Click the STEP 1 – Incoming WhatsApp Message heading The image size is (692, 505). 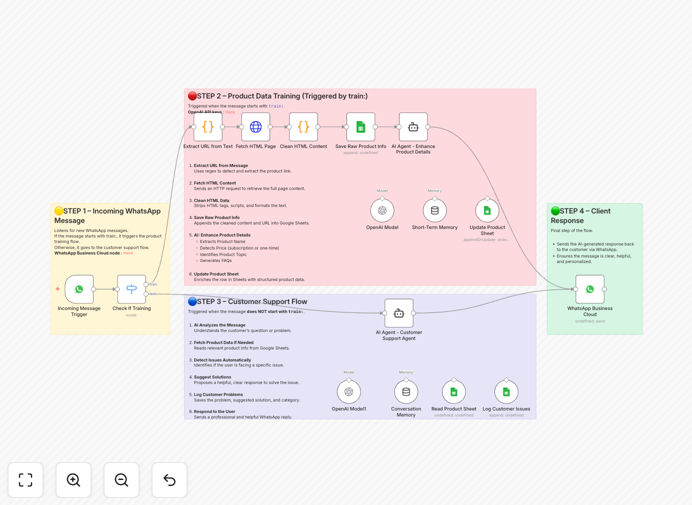tap(107, 215)
